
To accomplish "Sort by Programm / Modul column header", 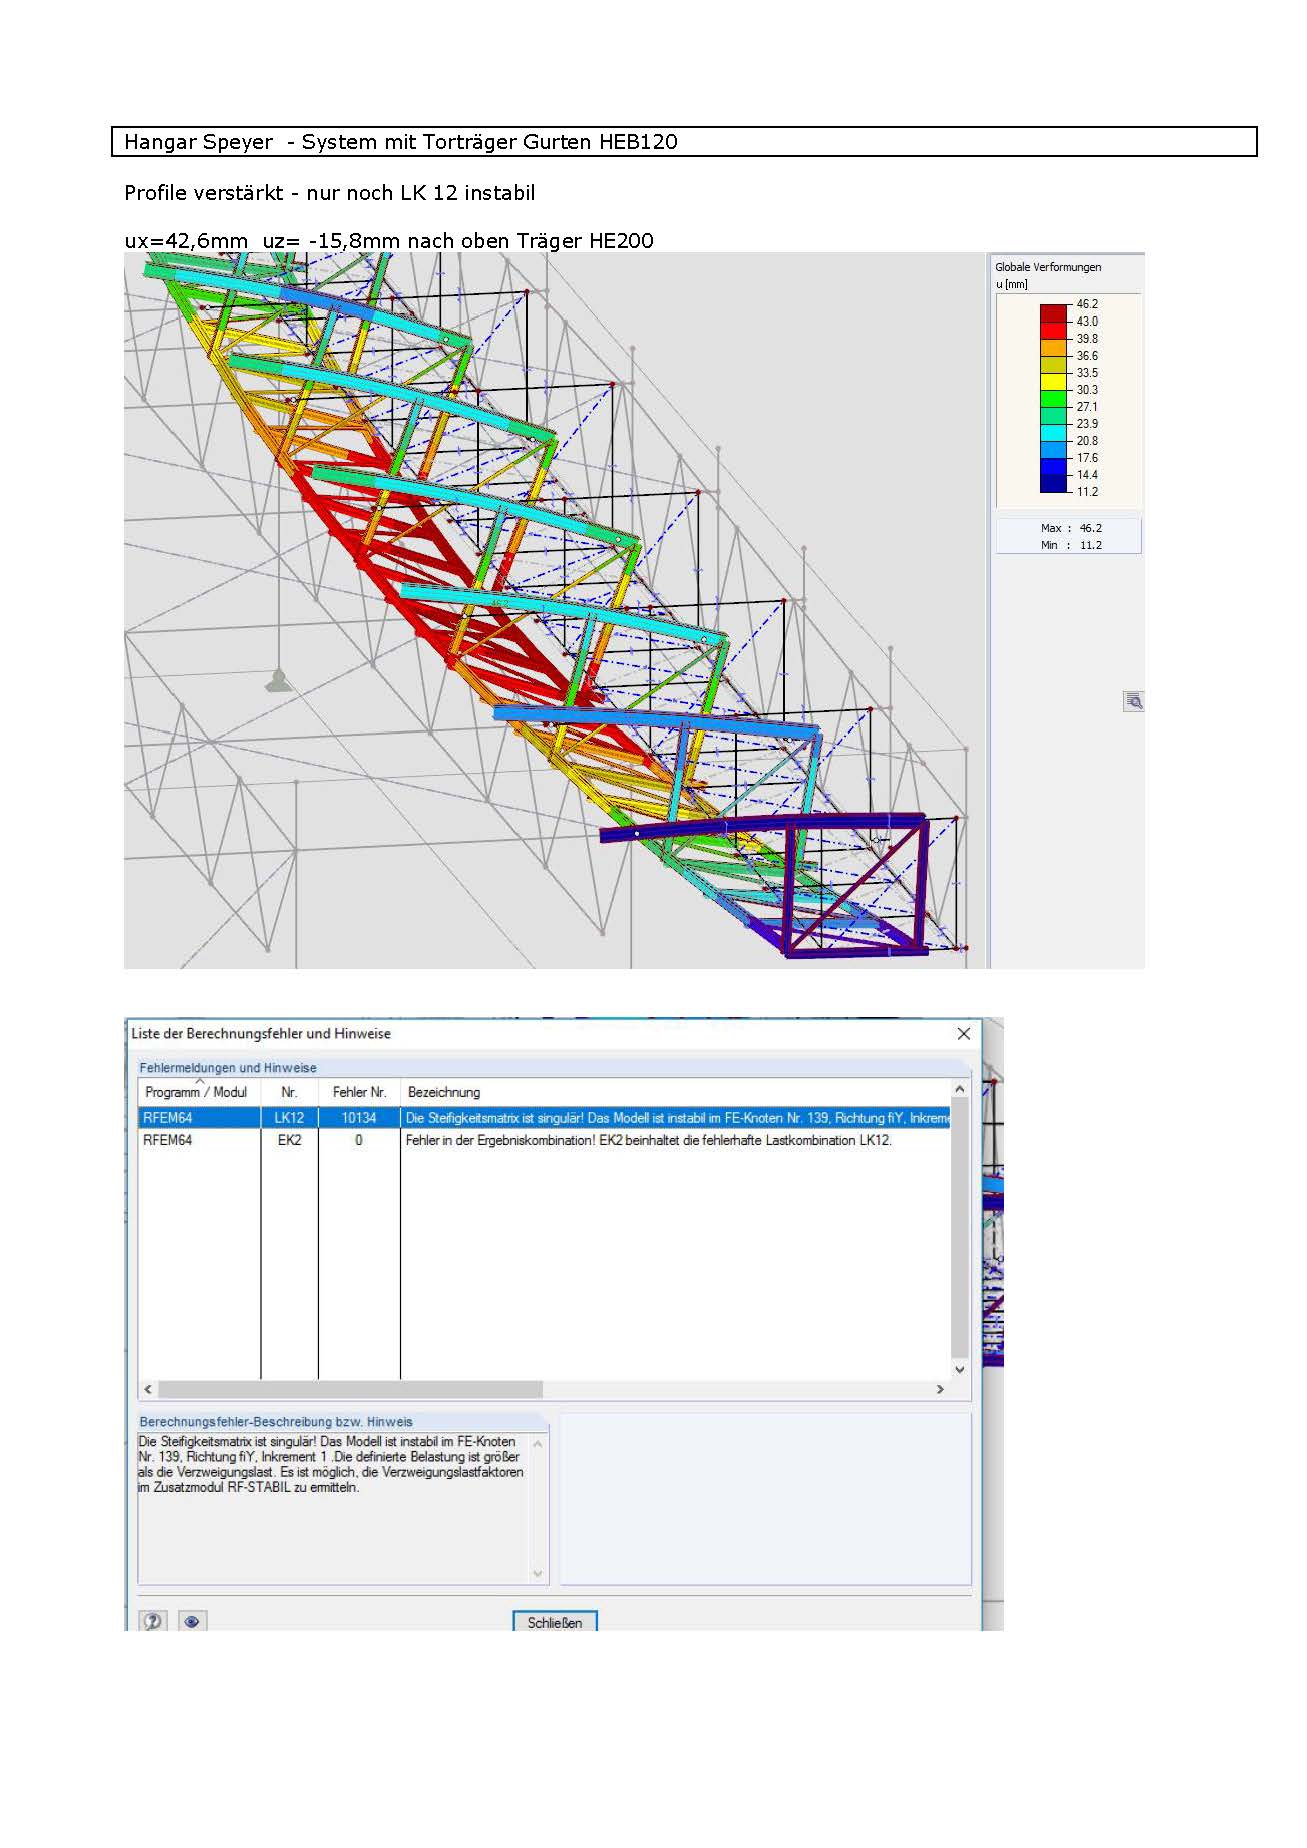I will (198, 1092).
